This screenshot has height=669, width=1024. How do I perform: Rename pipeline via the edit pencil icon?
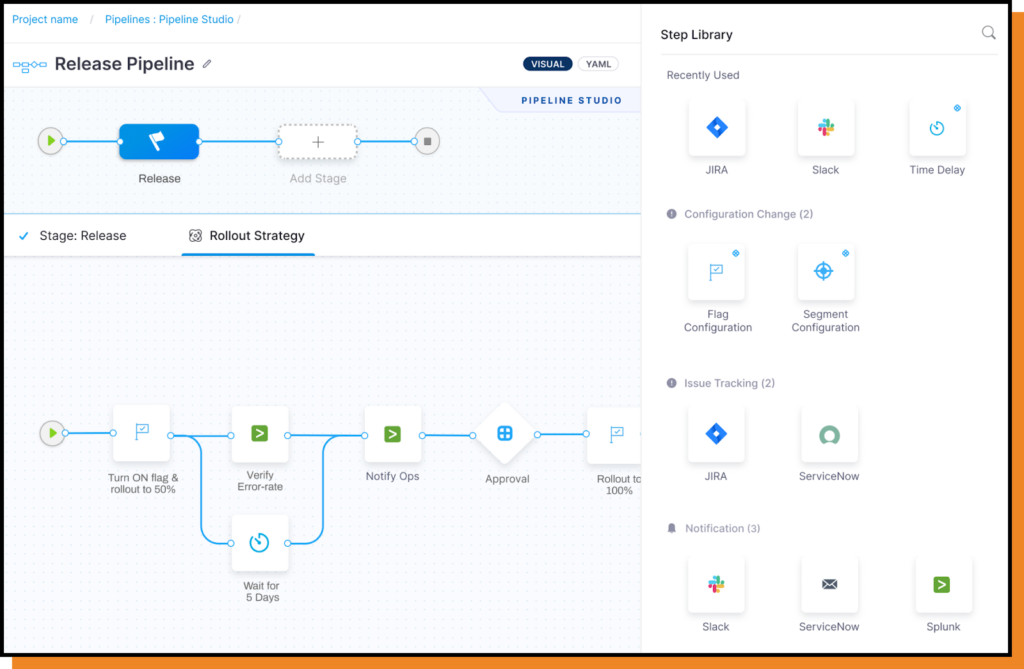(x=206, y=63)
